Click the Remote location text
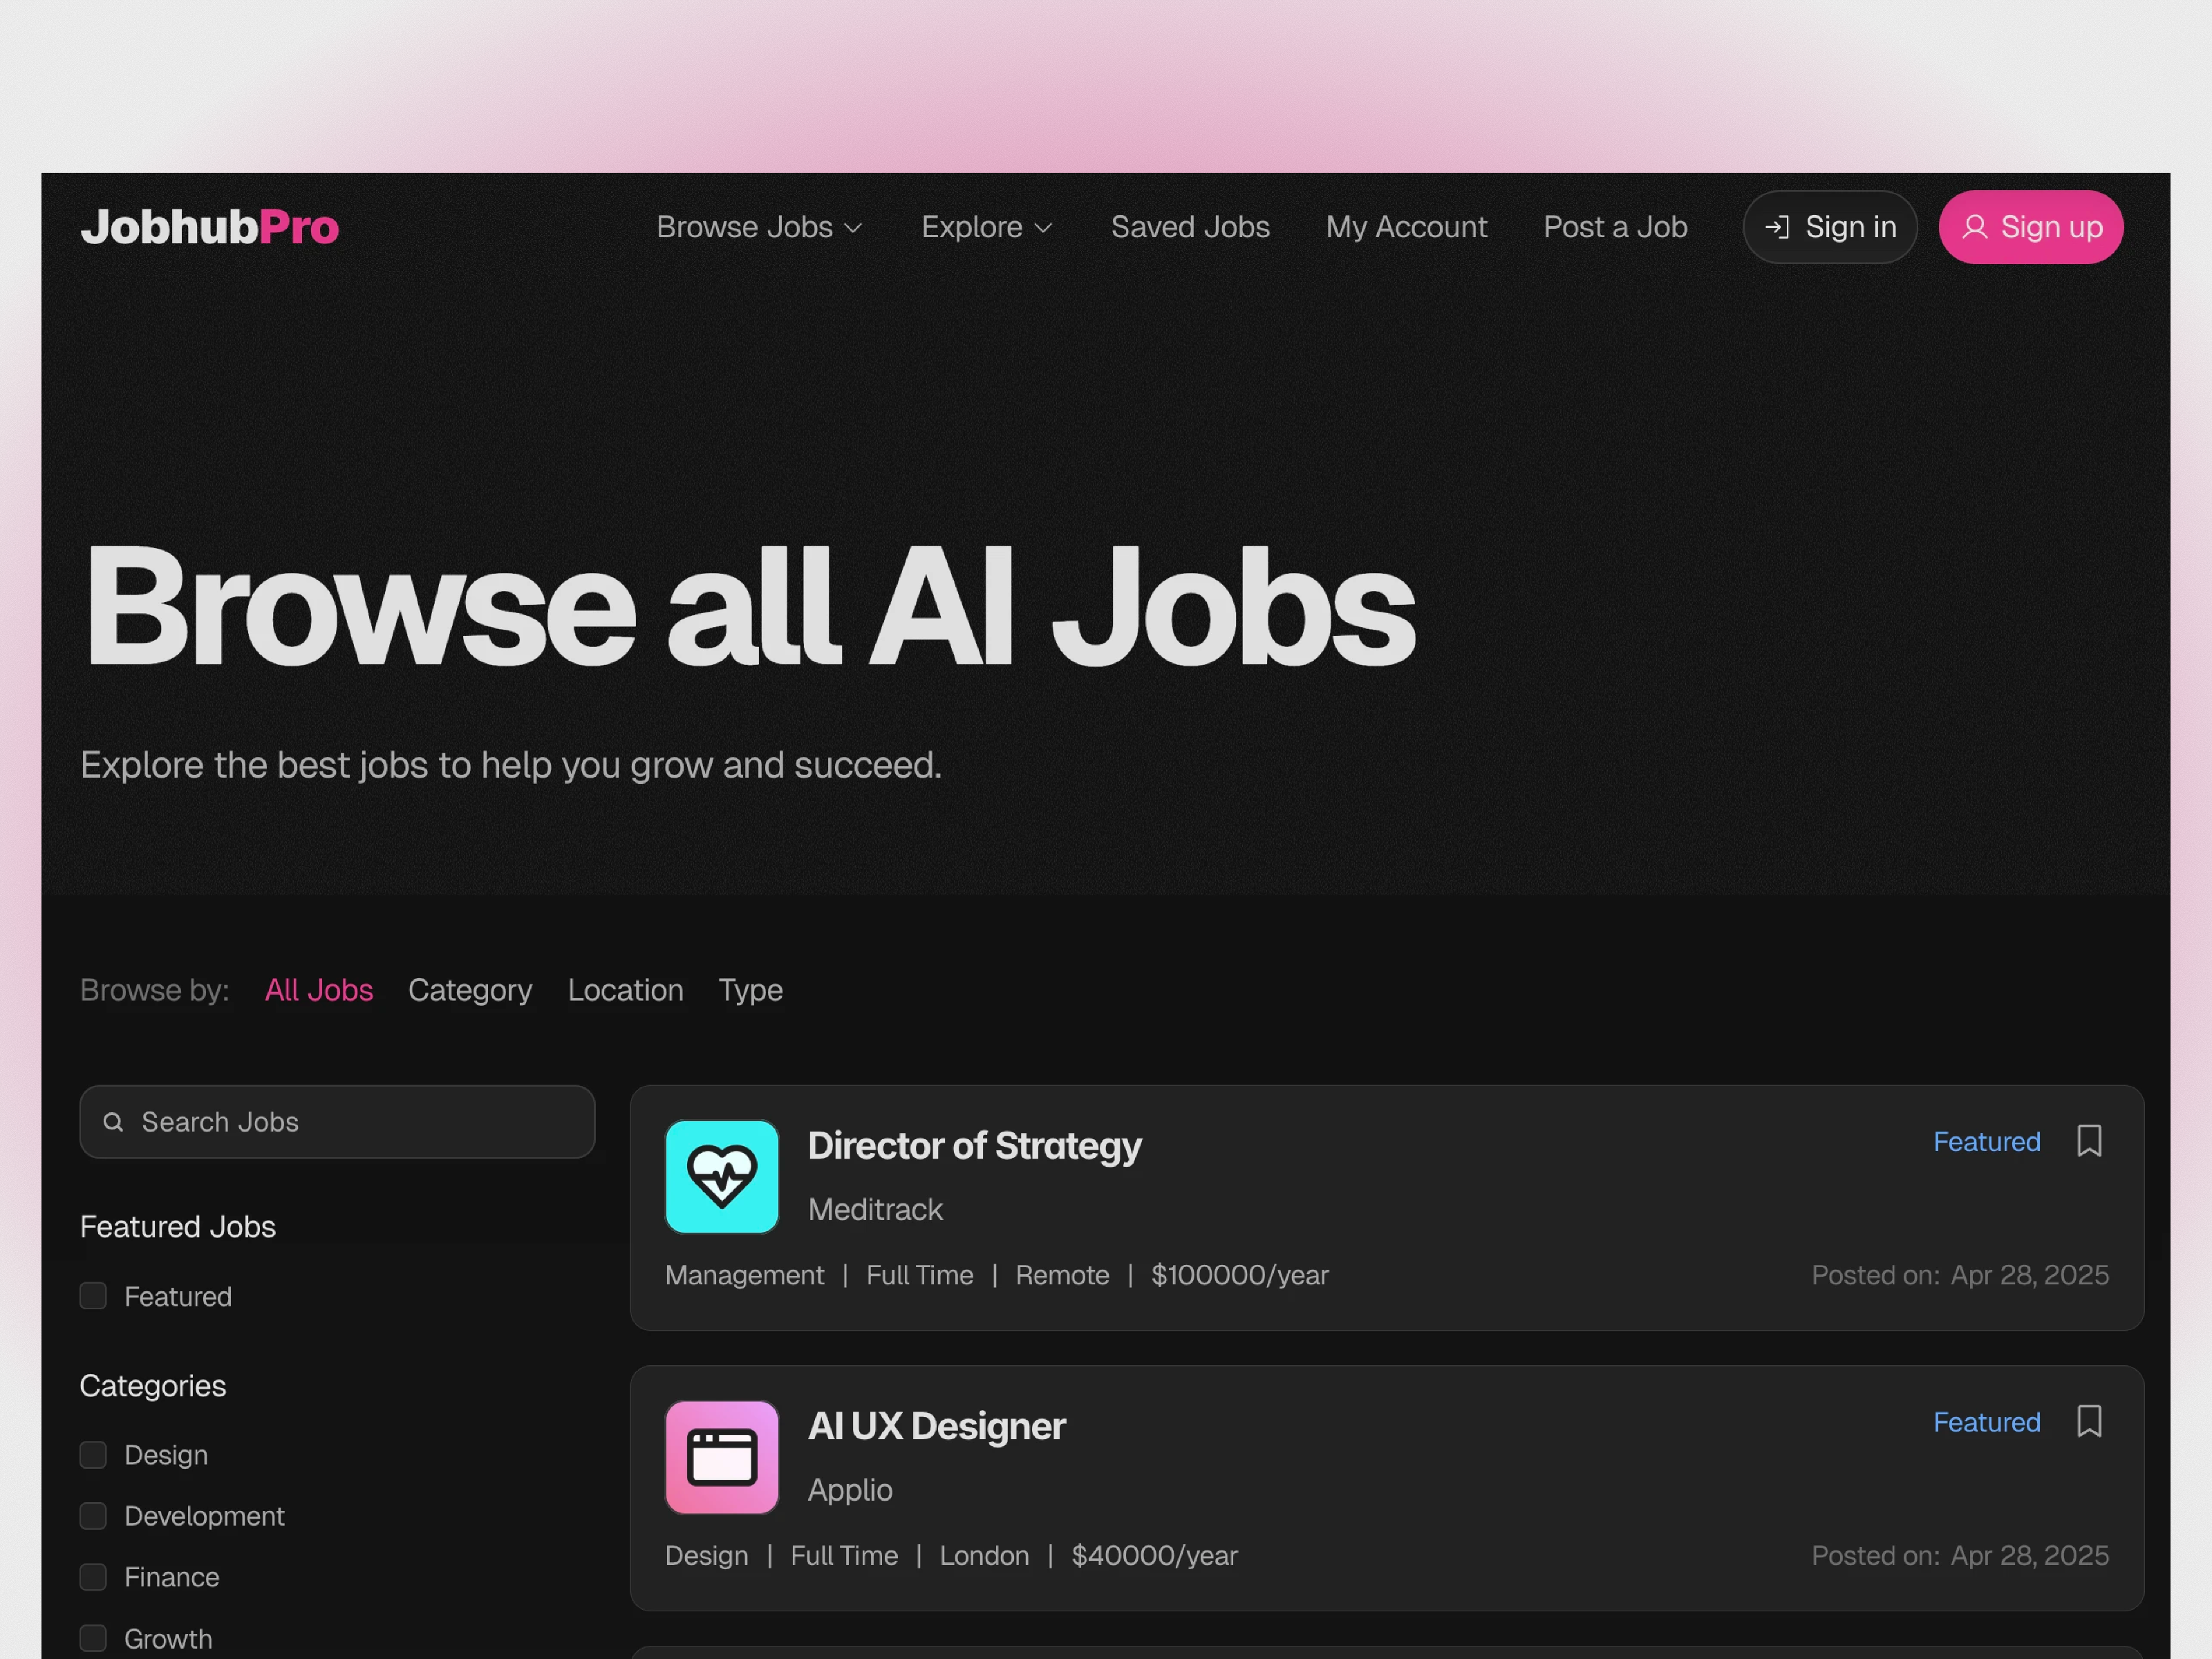Screen dimensions: 2212x1659 [x=1062, y=1275]
